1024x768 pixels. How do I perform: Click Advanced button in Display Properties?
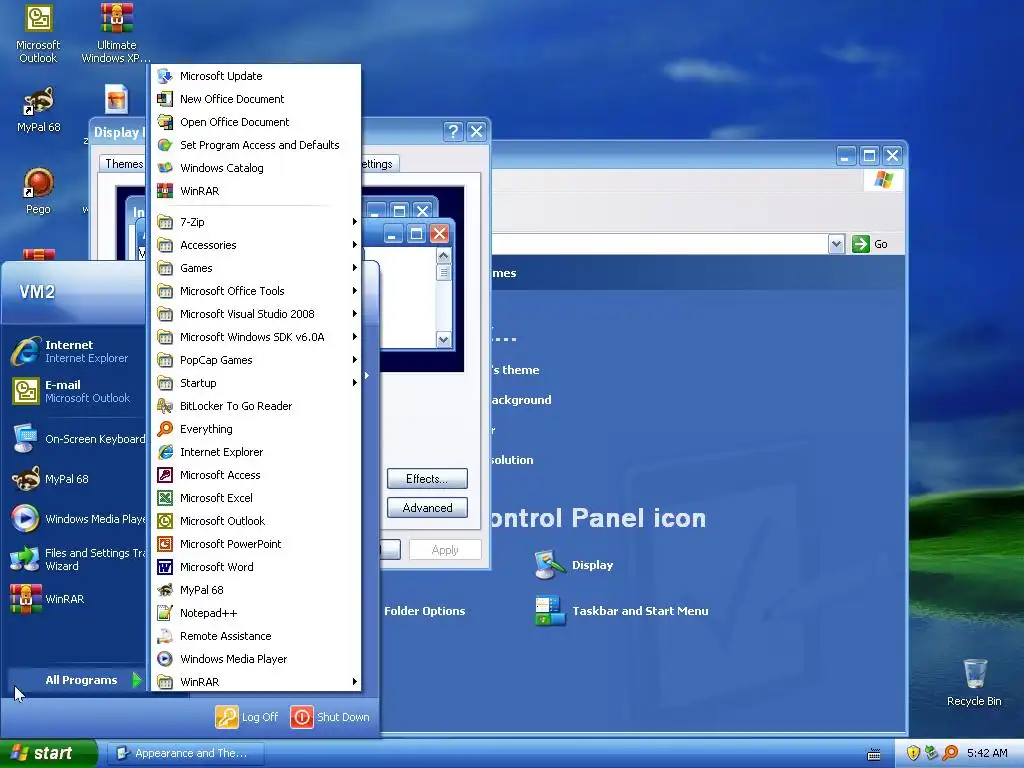(427, 507)
